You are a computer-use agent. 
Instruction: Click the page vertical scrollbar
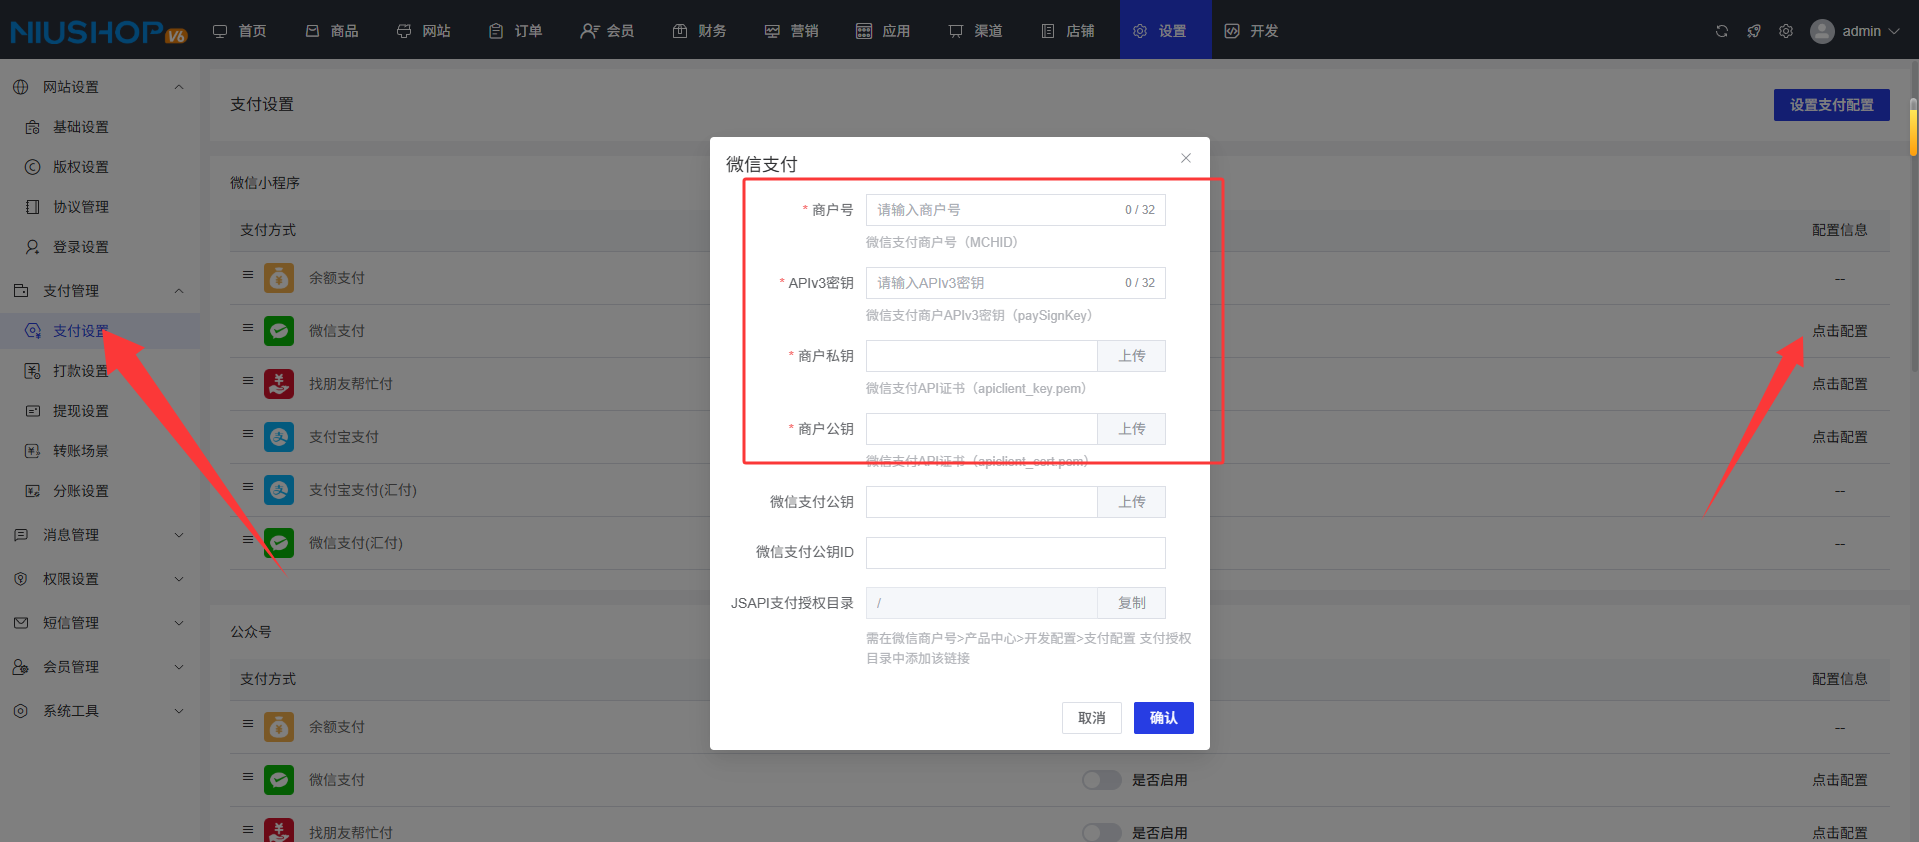[x=1913, y=130]
